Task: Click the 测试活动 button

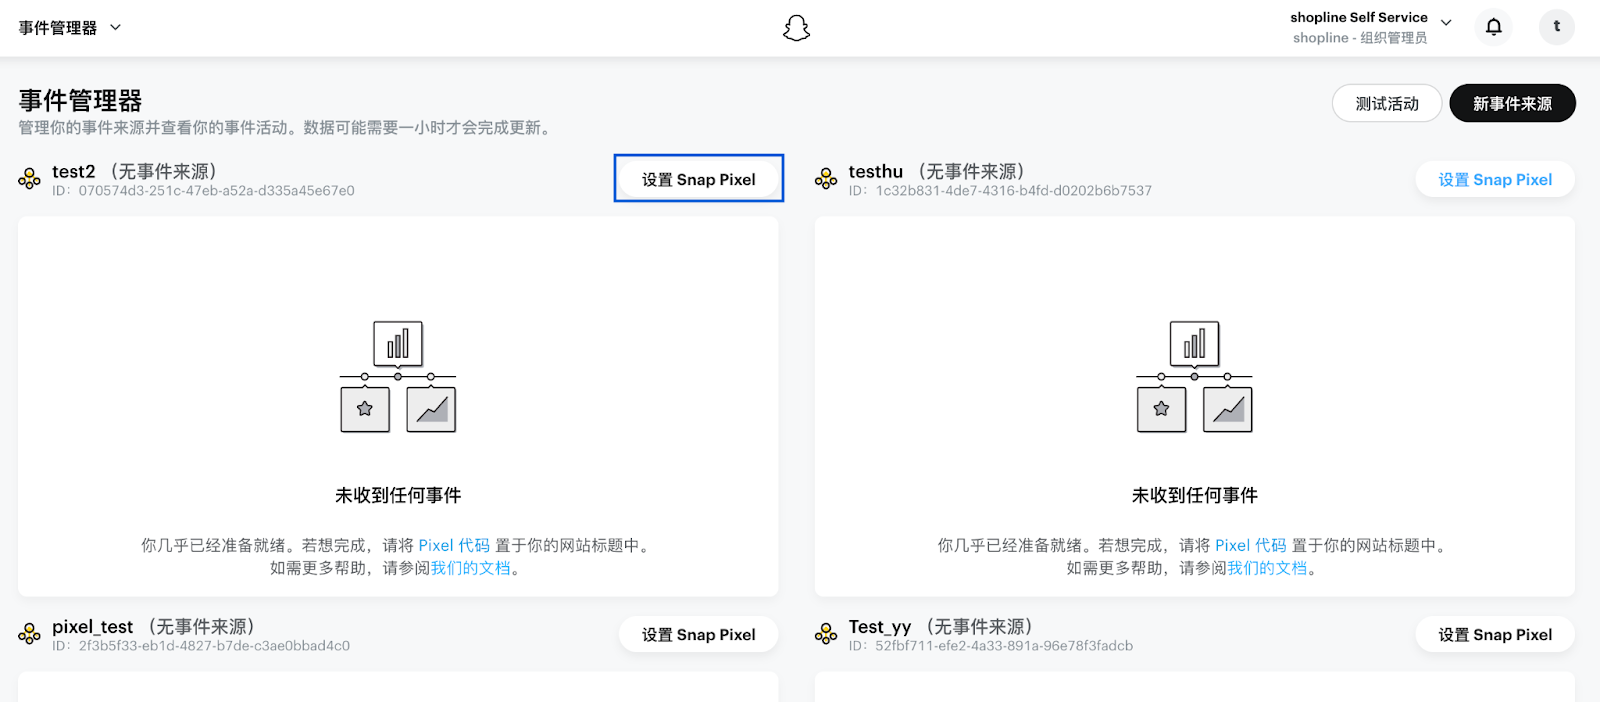Action: point(1387,103)
